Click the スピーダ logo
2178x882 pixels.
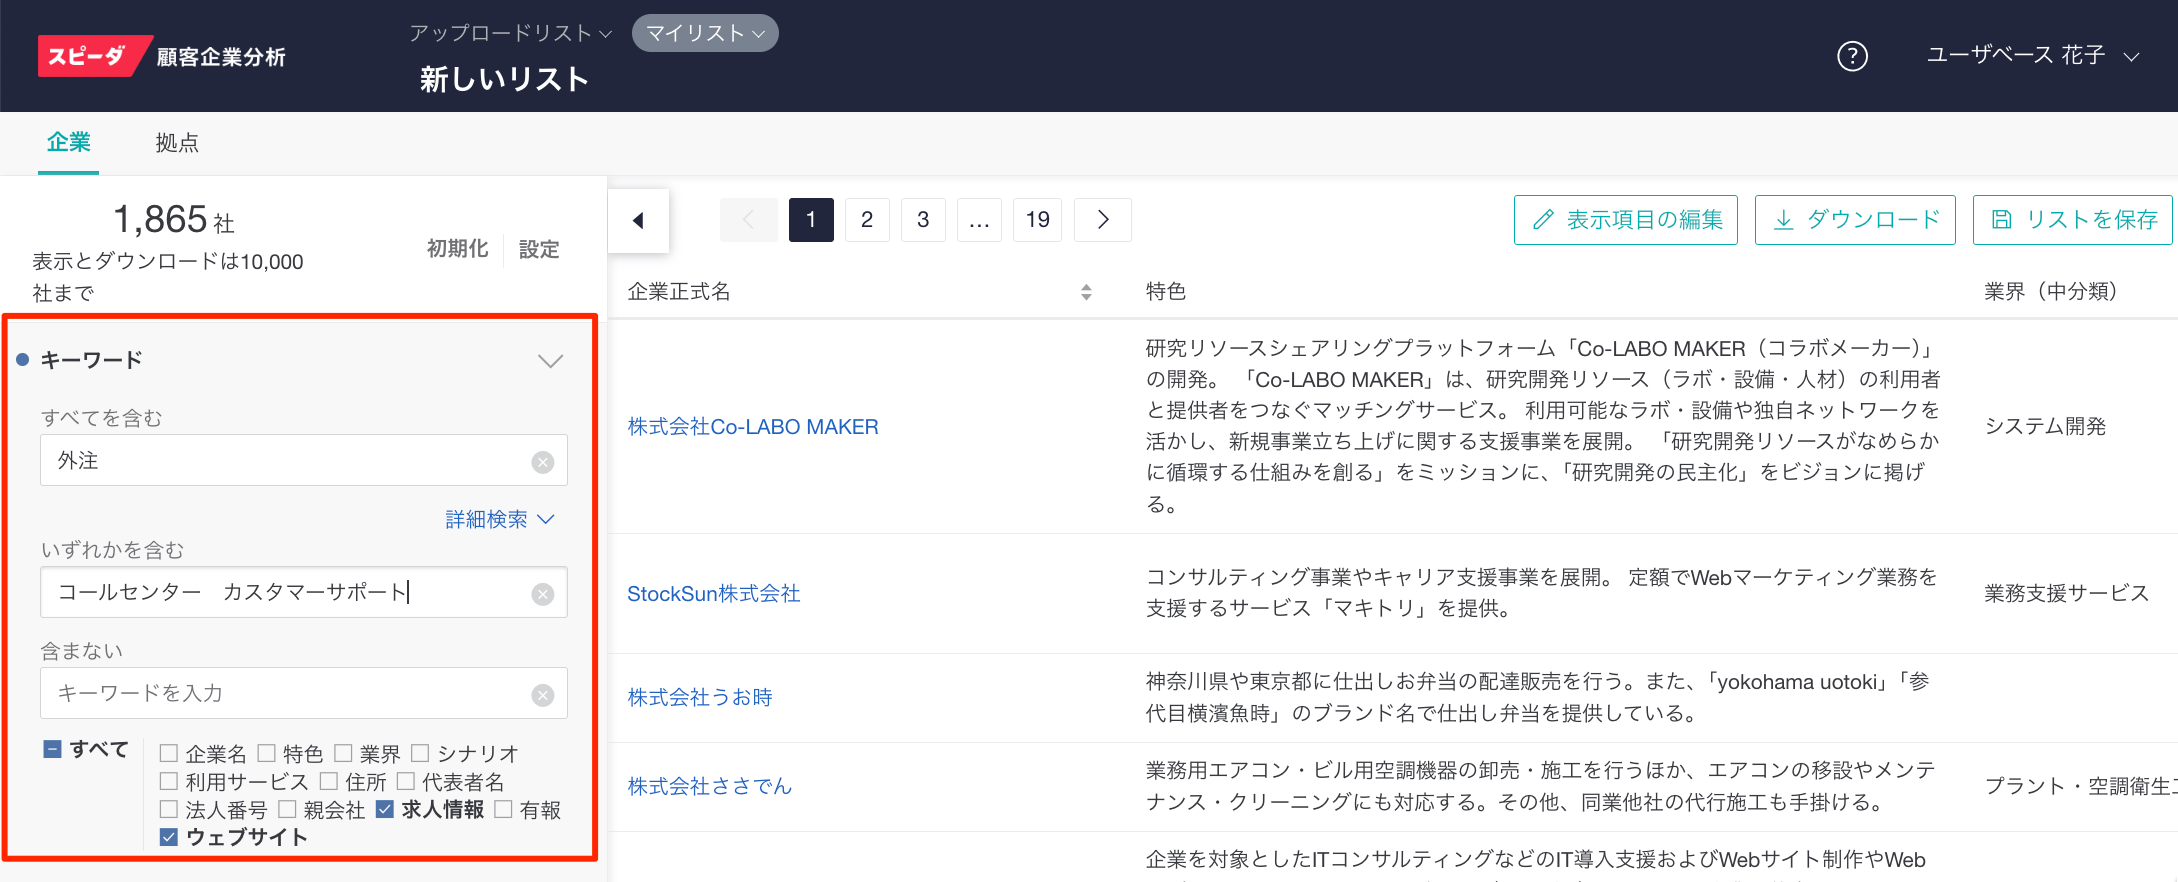point(88,56)
